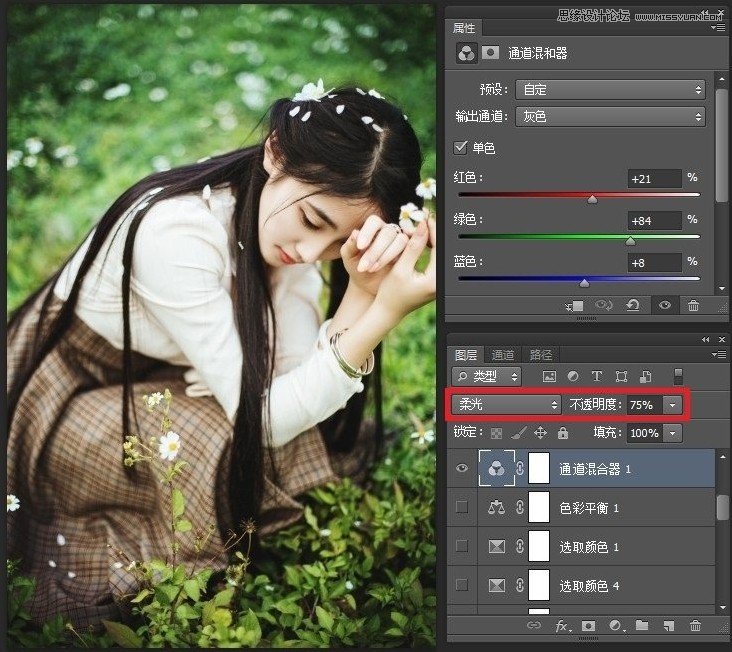The image size is (732, 652).
Task: Show the 选取颜色 4 layer
Action: coord(462,585)
